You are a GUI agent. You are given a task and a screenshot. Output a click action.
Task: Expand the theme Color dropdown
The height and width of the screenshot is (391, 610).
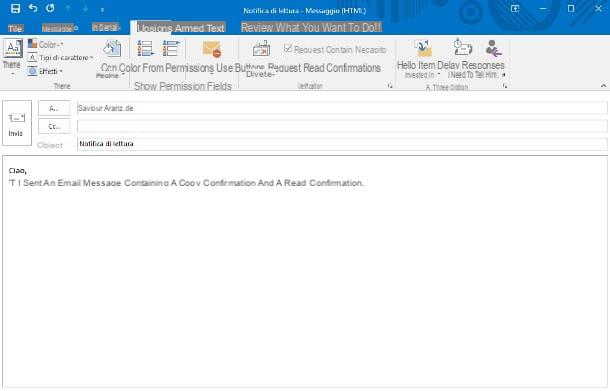[x=46, y=44]
